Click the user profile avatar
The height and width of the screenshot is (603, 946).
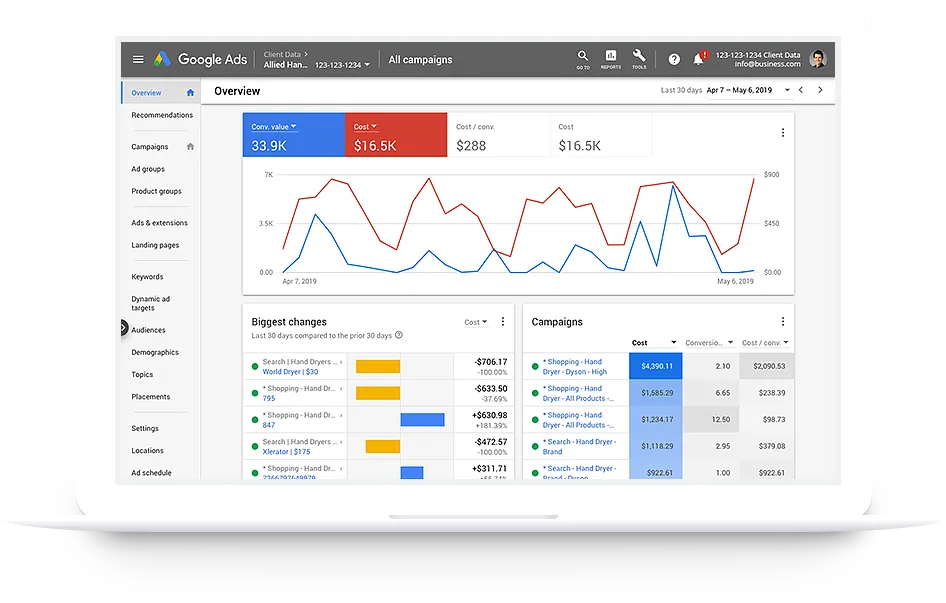click(x=818, y=59)
